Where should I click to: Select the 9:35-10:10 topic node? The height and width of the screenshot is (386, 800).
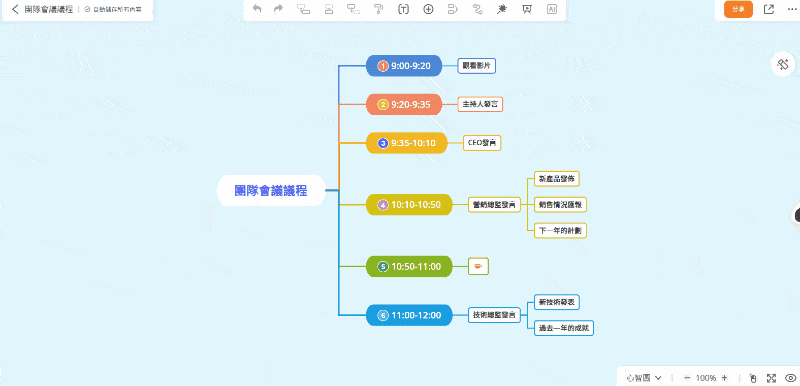(x=407, y=143)
